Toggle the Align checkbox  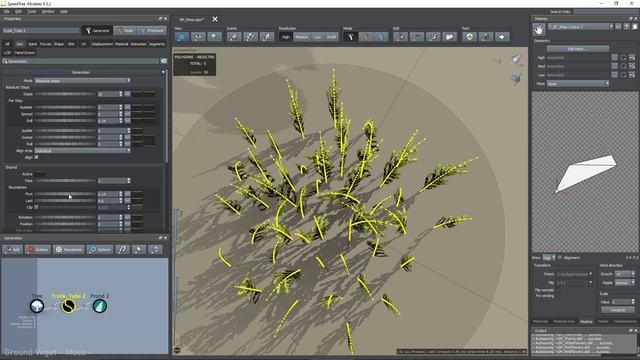tap(36, 157)
